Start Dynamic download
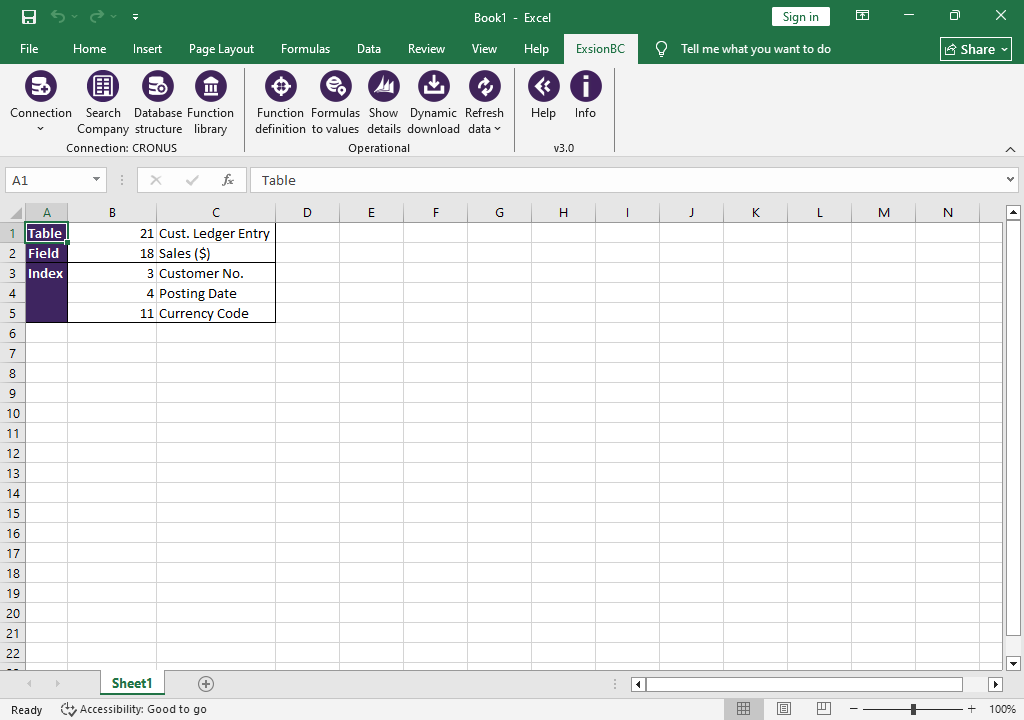 click(434, 103)
